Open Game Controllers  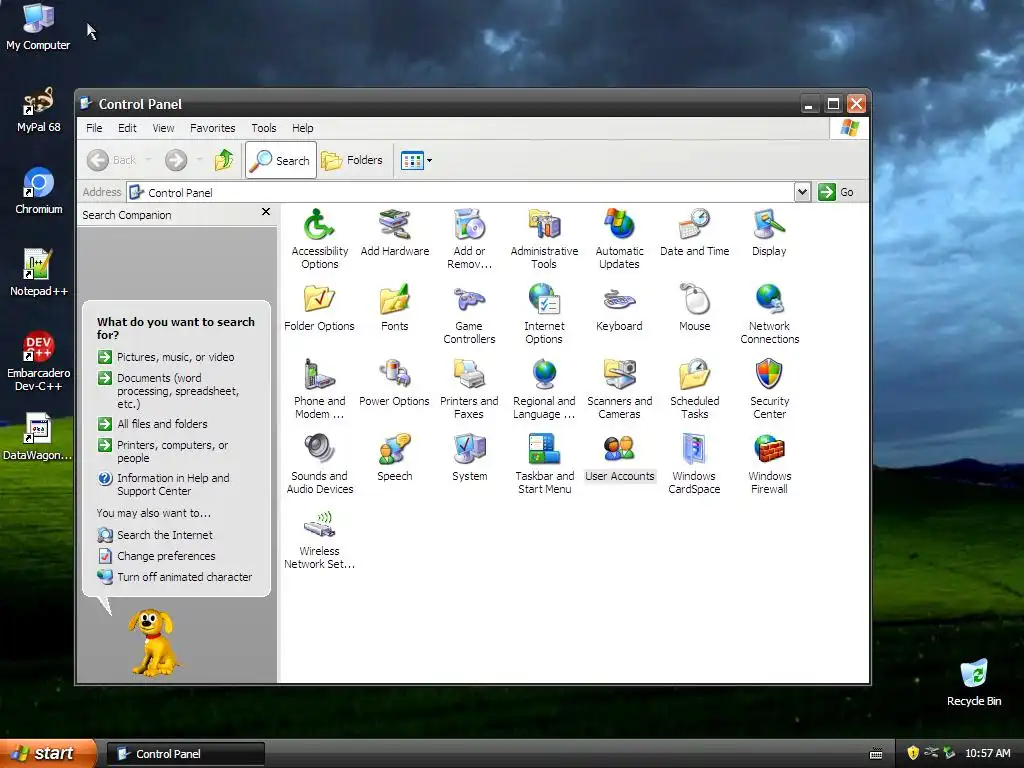click(x=469, y=313)
